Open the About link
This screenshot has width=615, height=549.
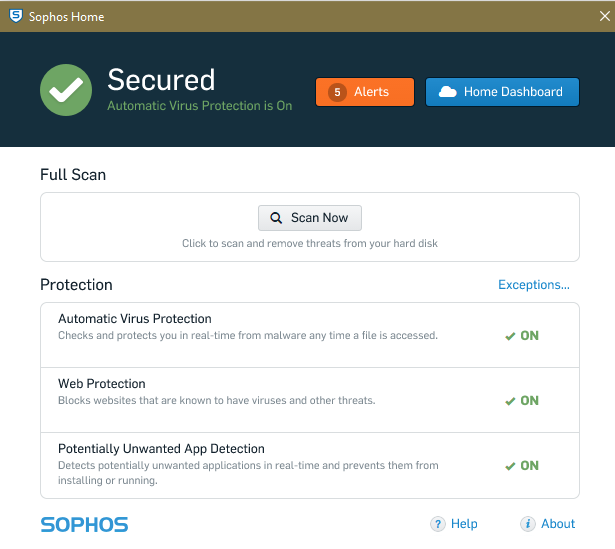(558, 524)
